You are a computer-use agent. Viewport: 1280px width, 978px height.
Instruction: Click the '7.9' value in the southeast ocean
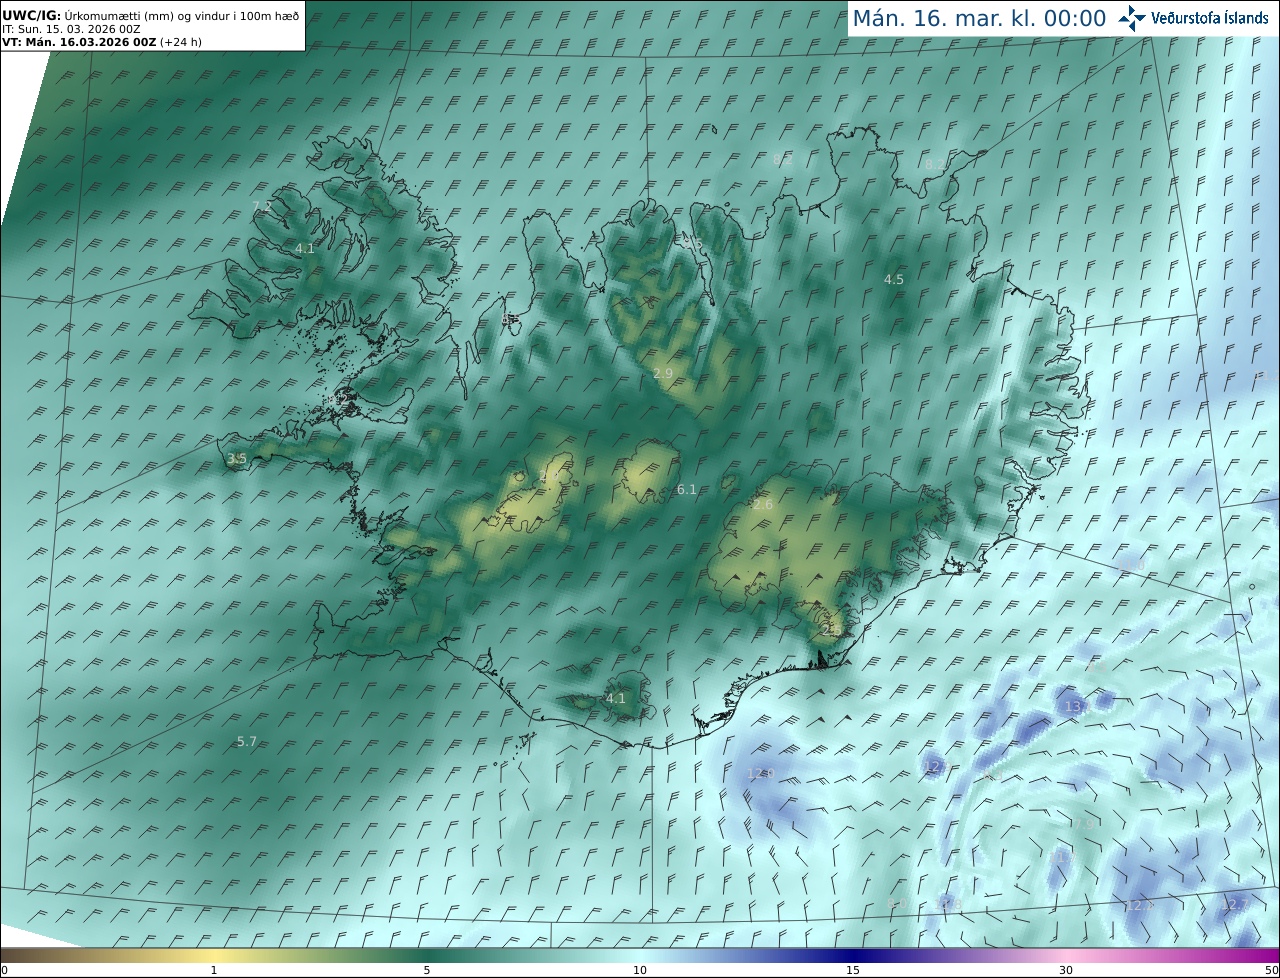[1084, 824]
